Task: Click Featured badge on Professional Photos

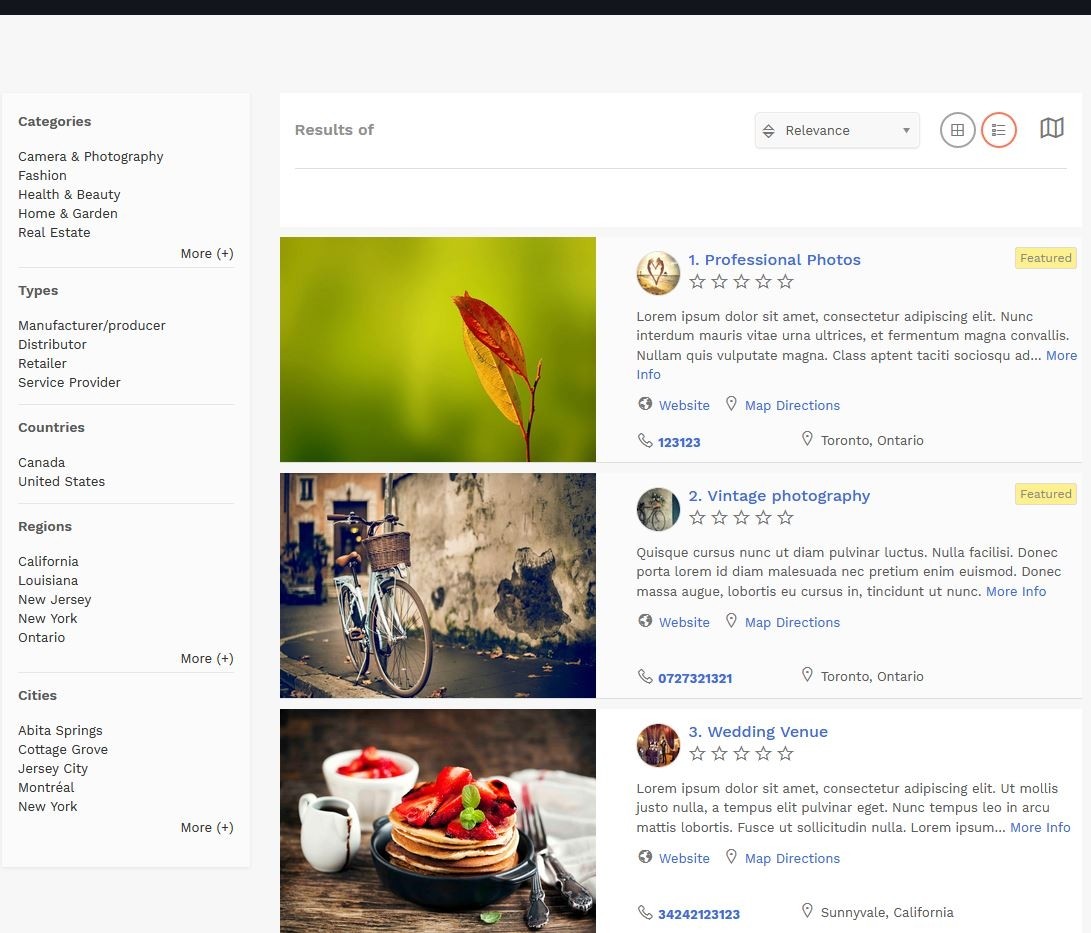Action: click(x=1045, y=257)
